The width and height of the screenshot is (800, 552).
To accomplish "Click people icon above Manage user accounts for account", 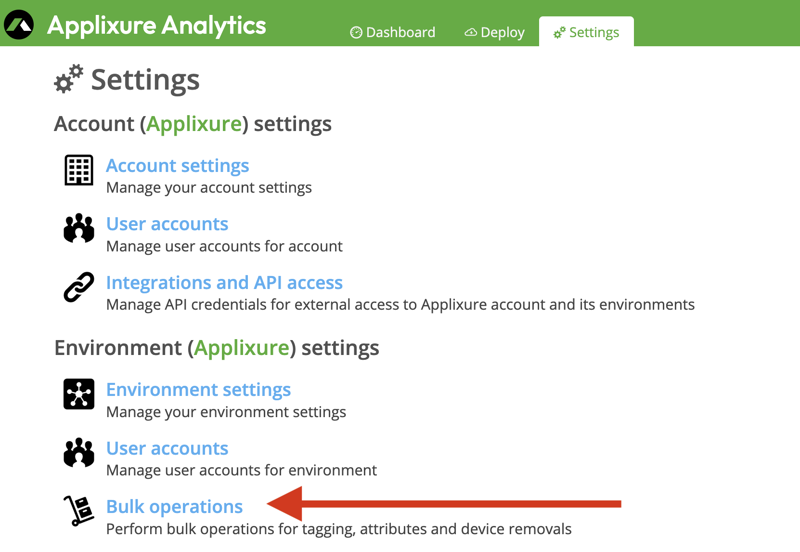I will pyautogui.click(x=79, y=228).
